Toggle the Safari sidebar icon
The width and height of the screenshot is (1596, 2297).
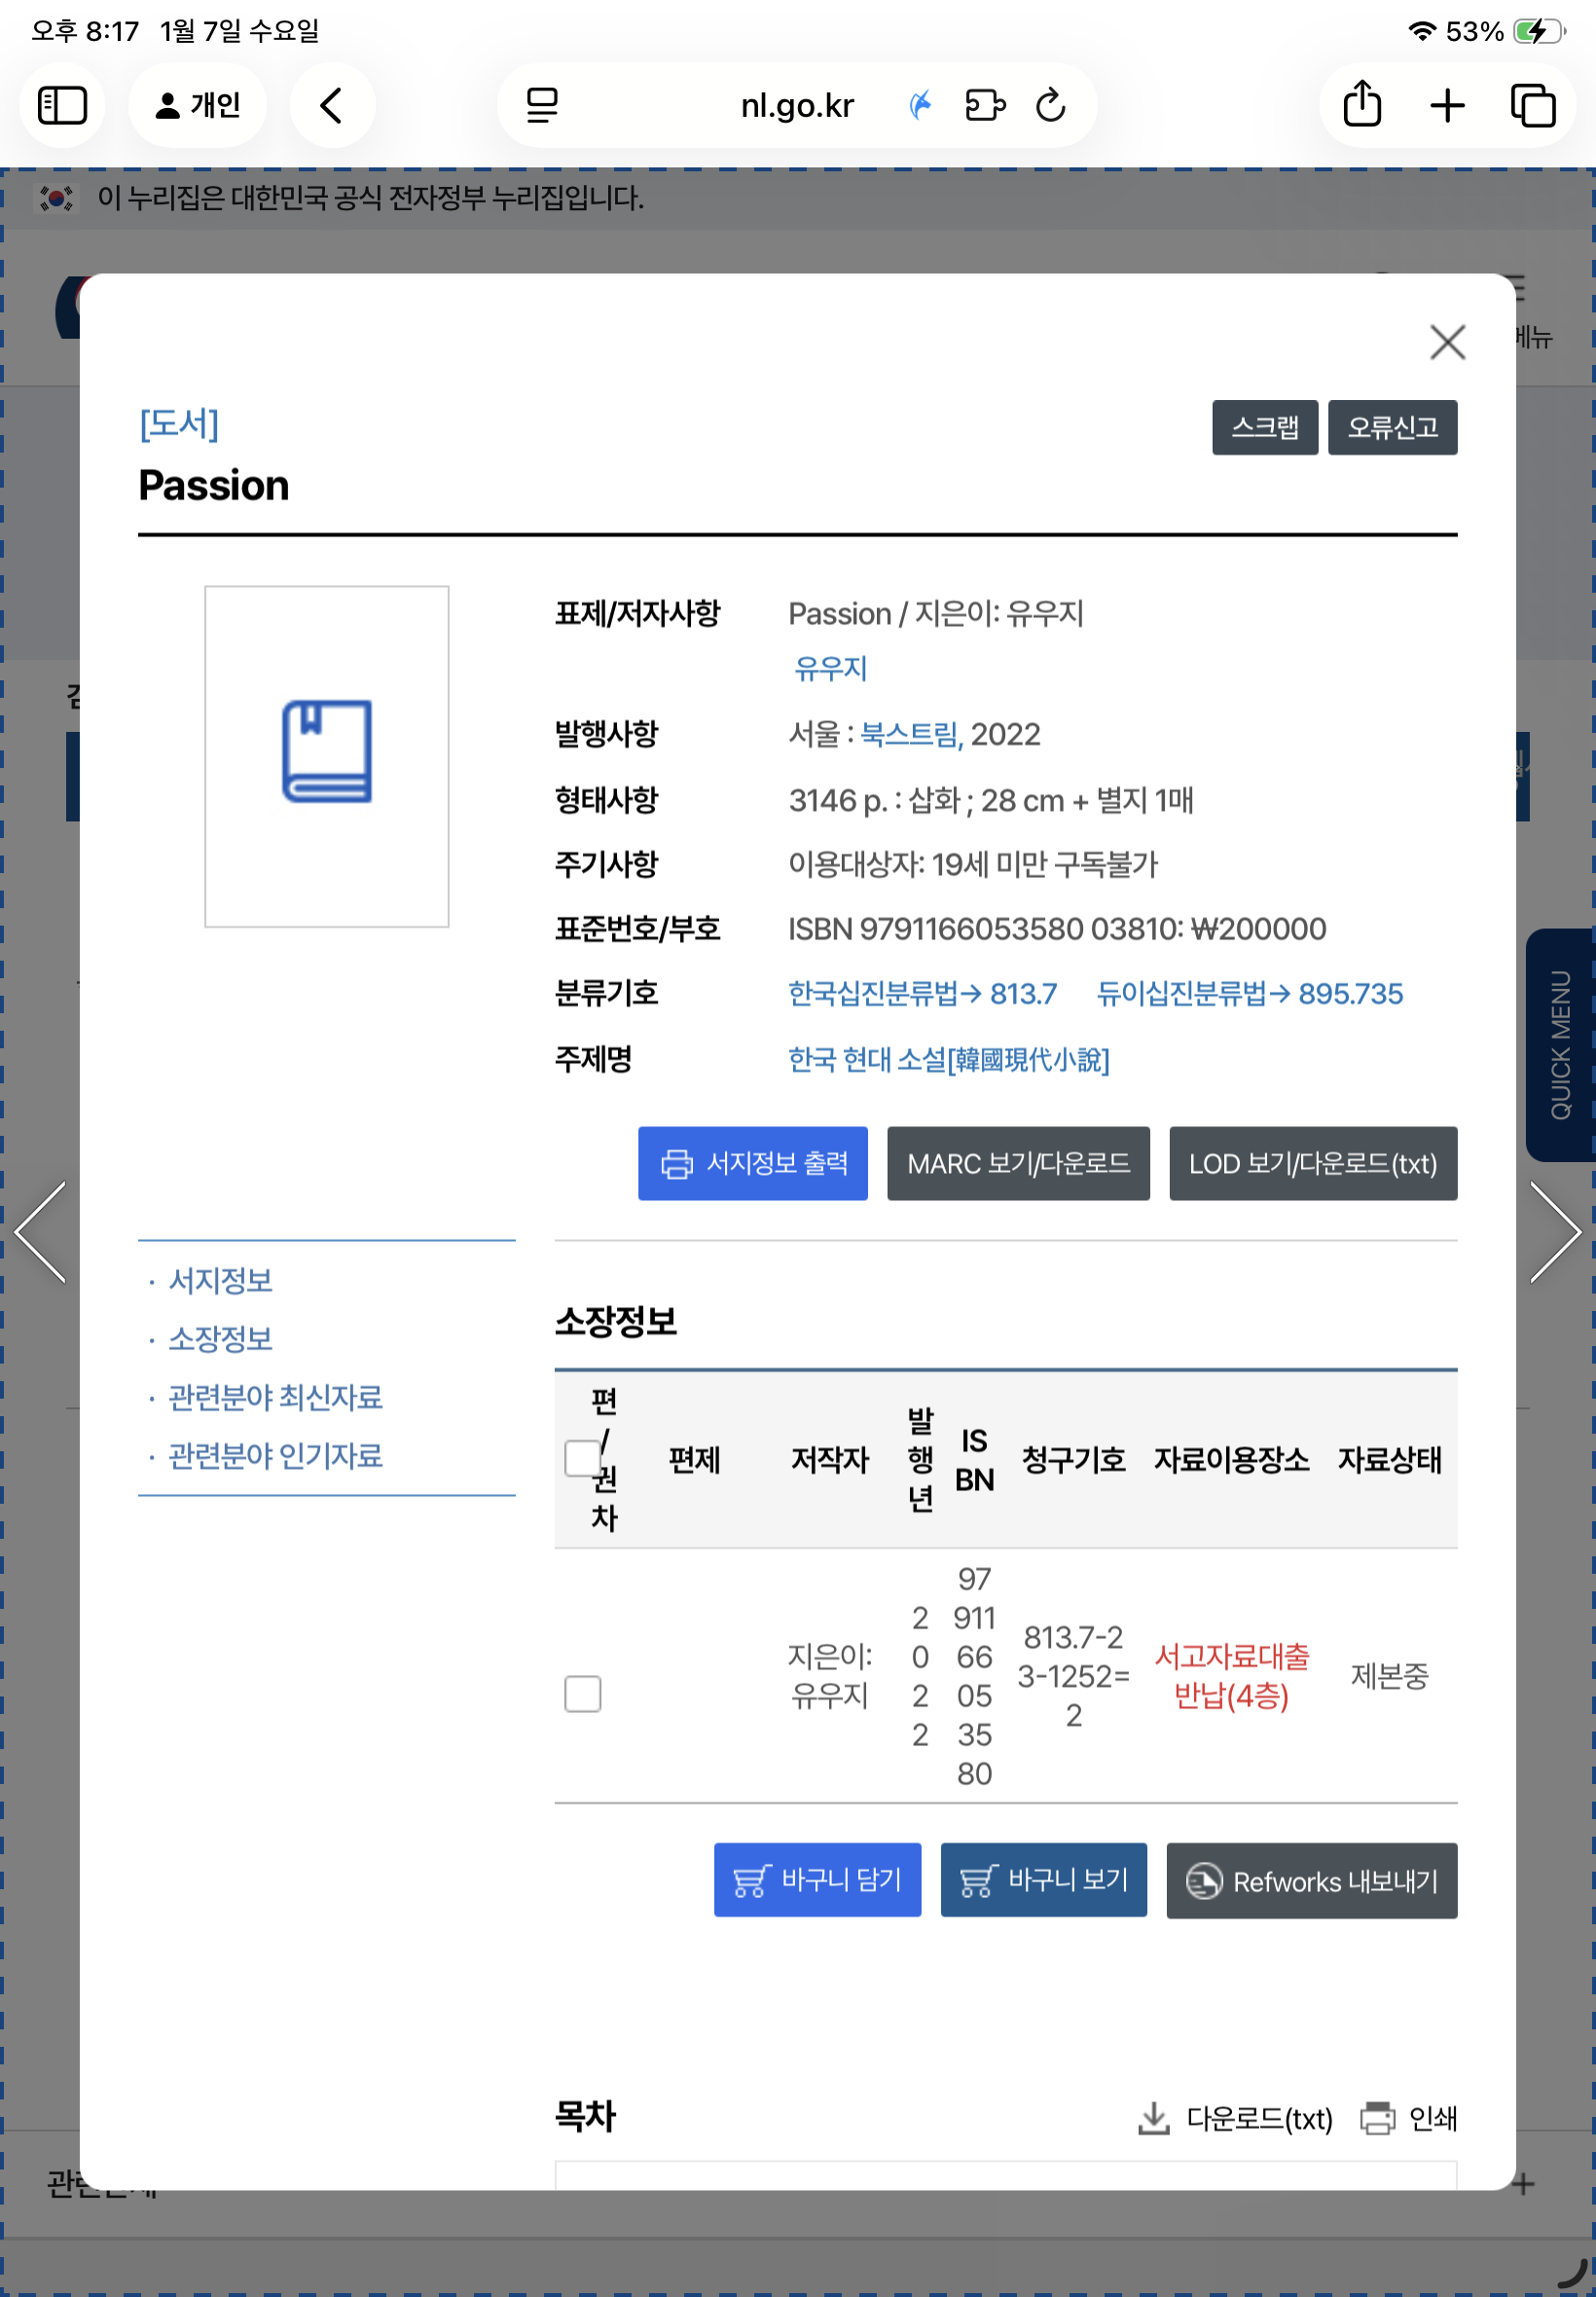pyautogui.click(x=62, y=105)
